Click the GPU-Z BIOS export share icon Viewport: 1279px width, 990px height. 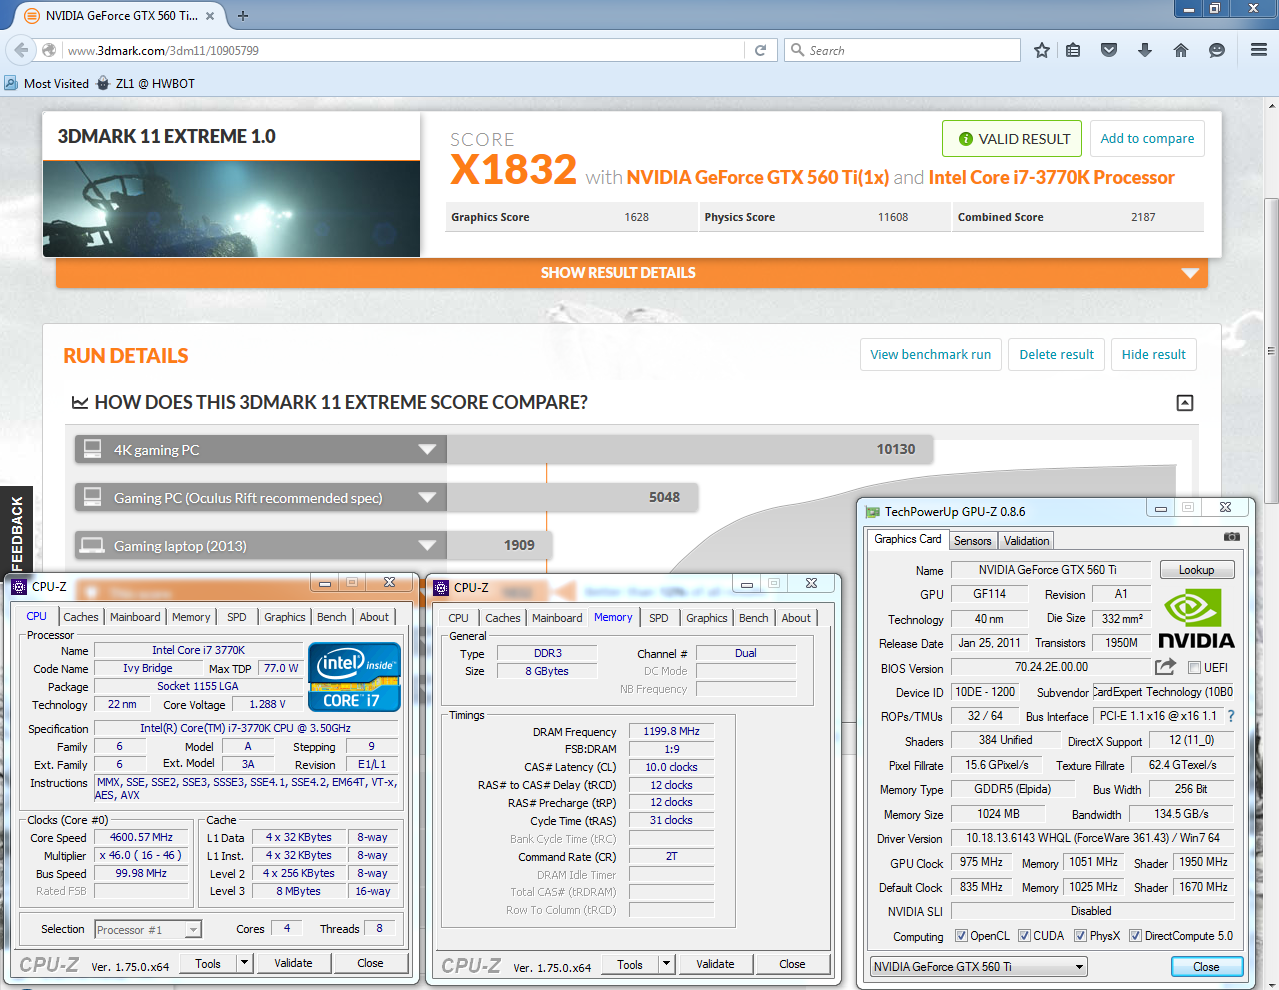pos(1165,667)
